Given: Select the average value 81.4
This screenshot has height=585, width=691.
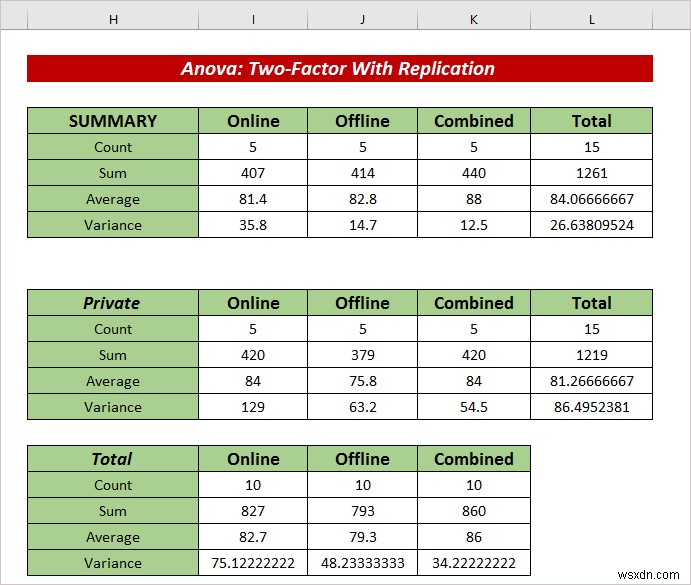Looking at the screenshot, I should pyautogui.click(x=253, y=199).
